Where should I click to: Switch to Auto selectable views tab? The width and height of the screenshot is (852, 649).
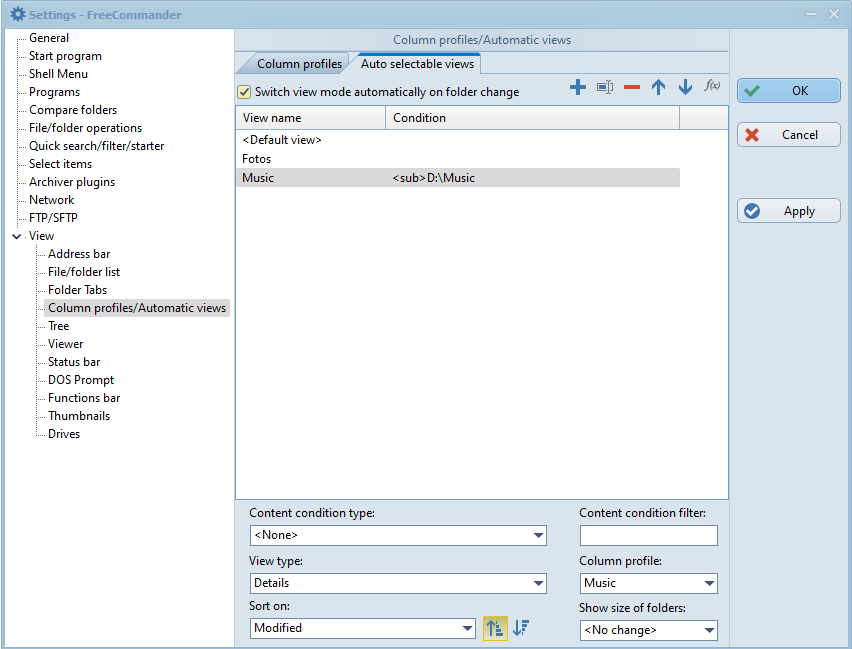pos(417,64)
